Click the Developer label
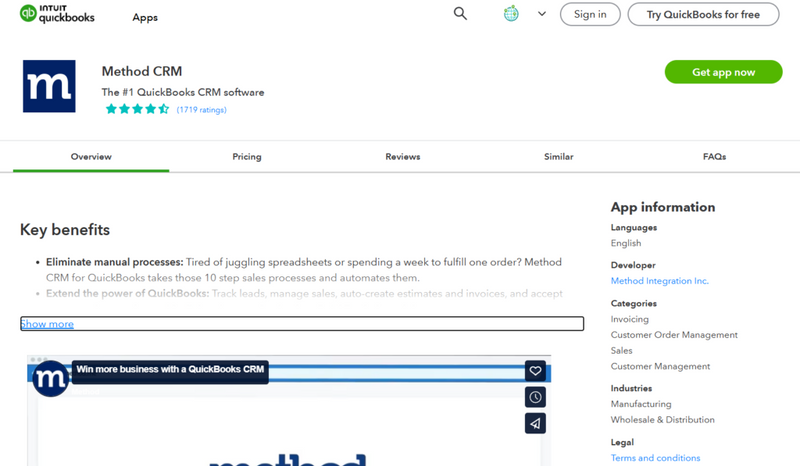Image resolution: width=800 pixels, height=466 pixels. 633,265
